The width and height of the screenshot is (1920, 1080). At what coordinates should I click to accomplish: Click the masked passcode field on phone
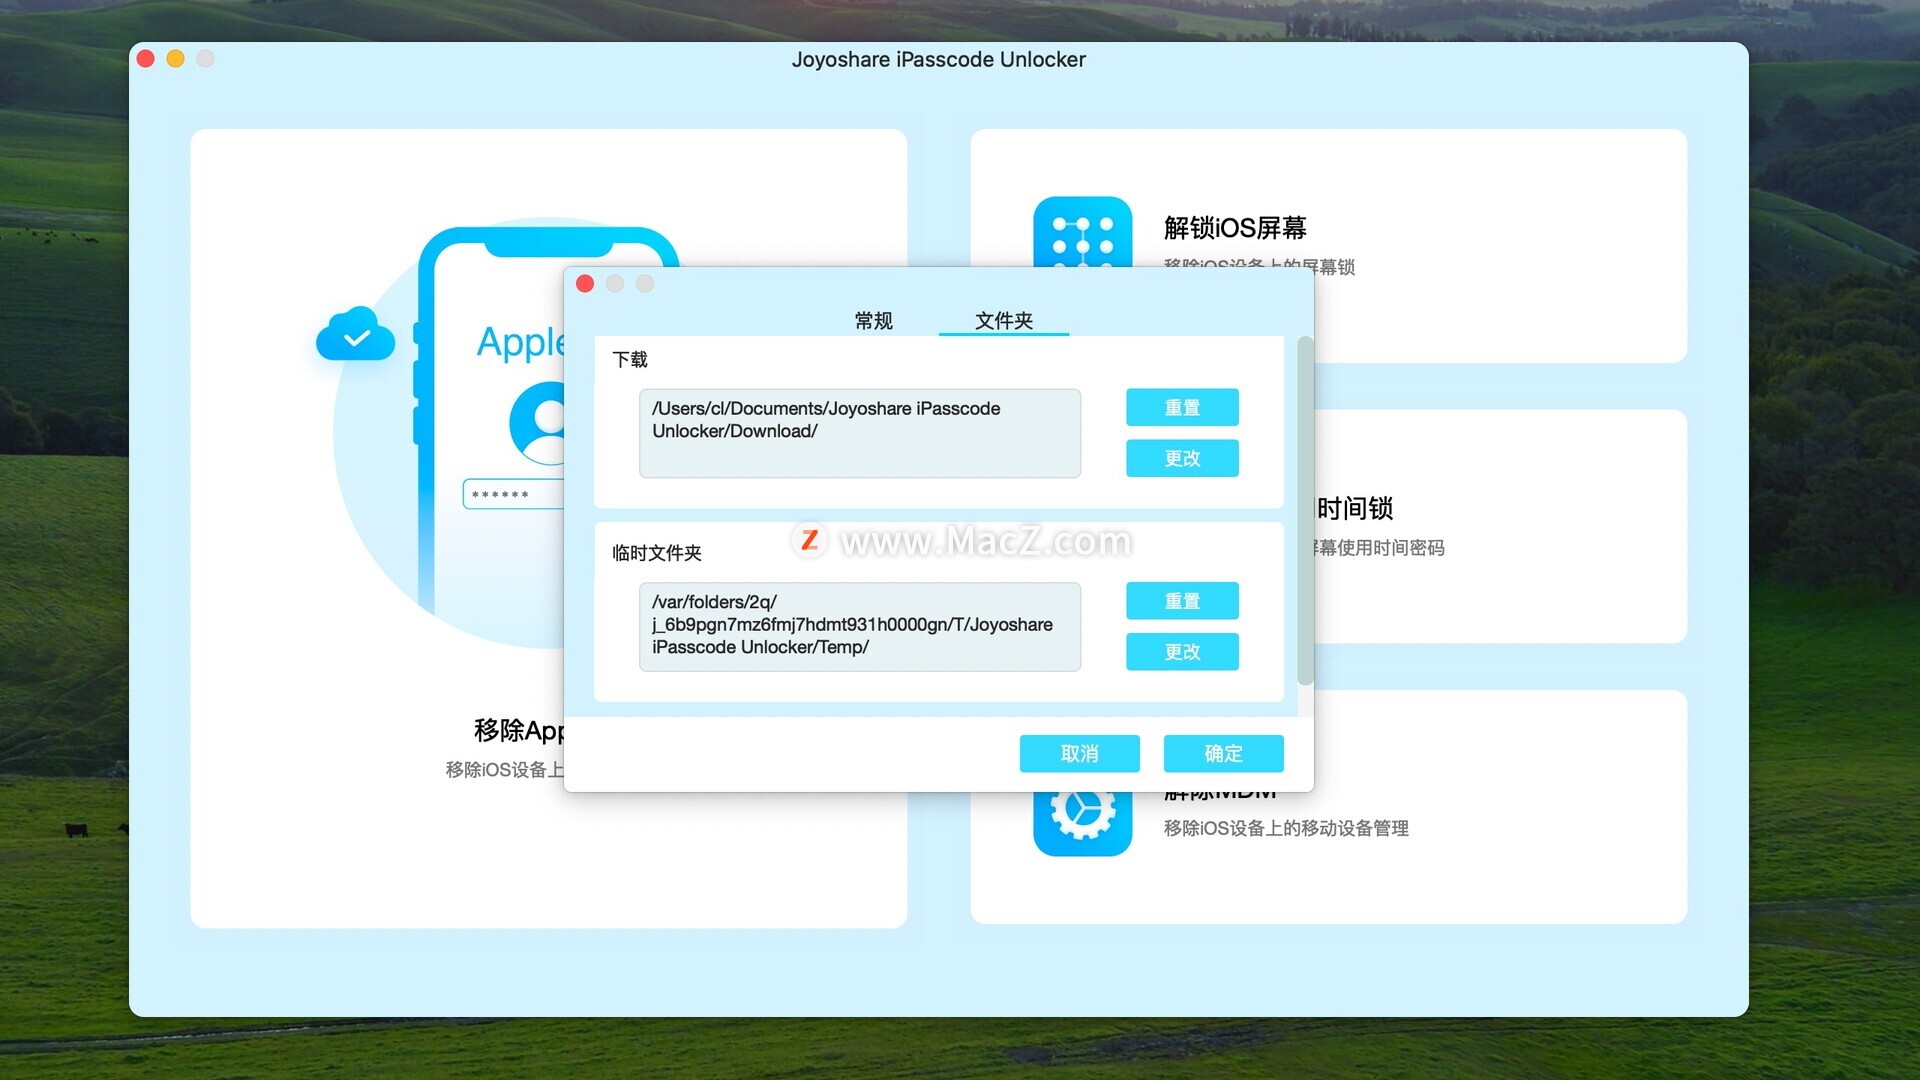pyautogui.click(x=514, y=495)
